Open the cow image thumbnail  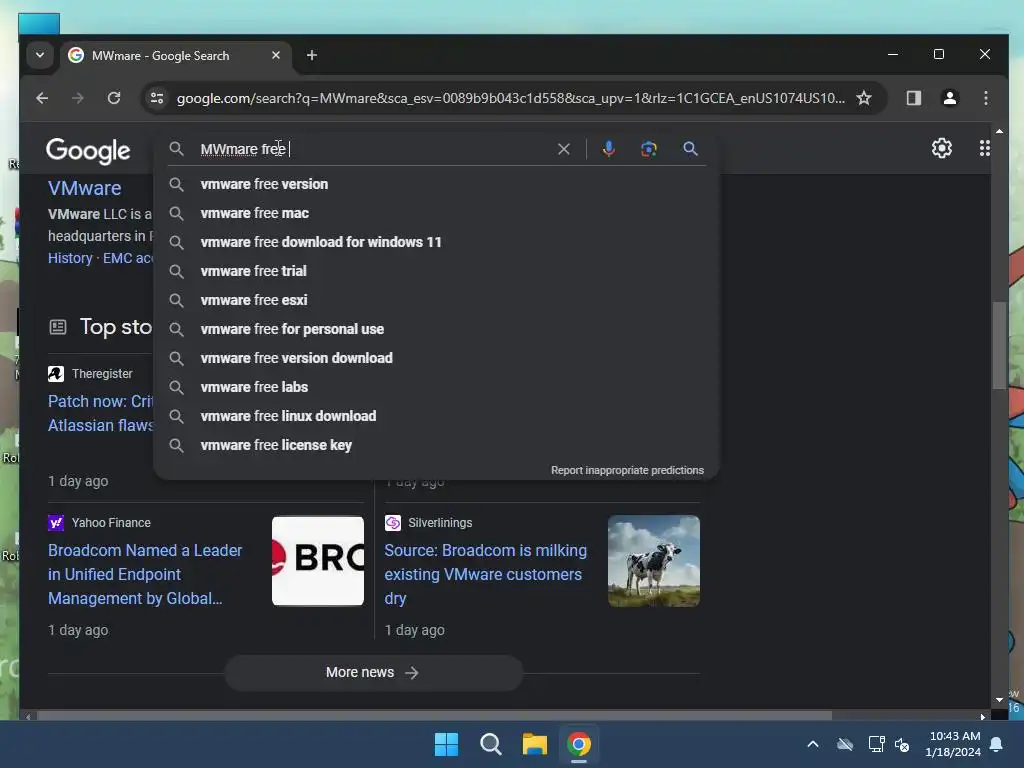point(654,561)
